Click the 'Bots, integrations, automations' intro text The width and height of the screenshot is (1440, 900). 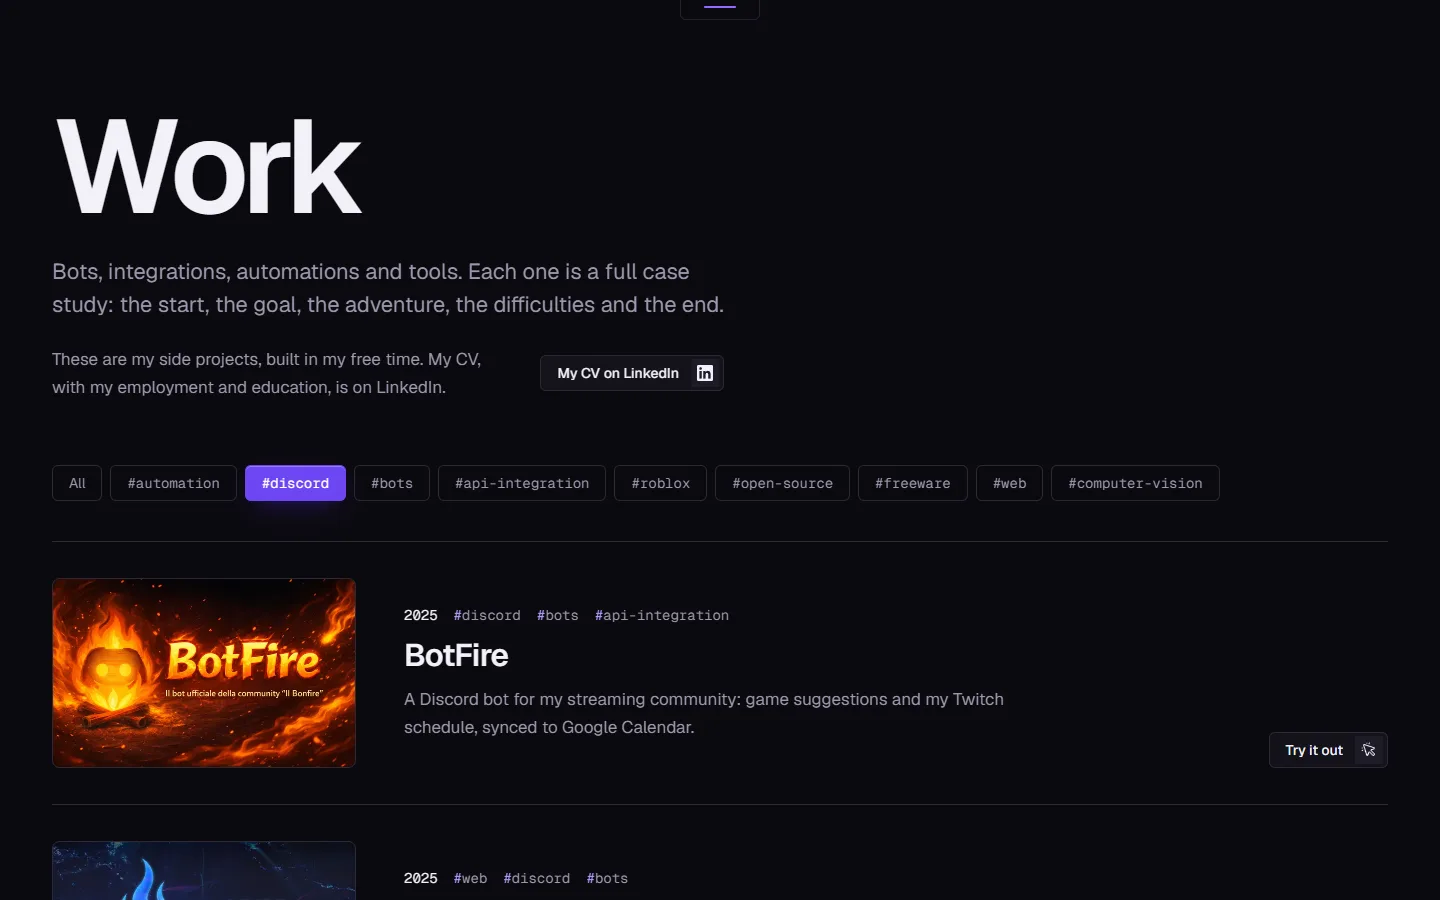388,288
